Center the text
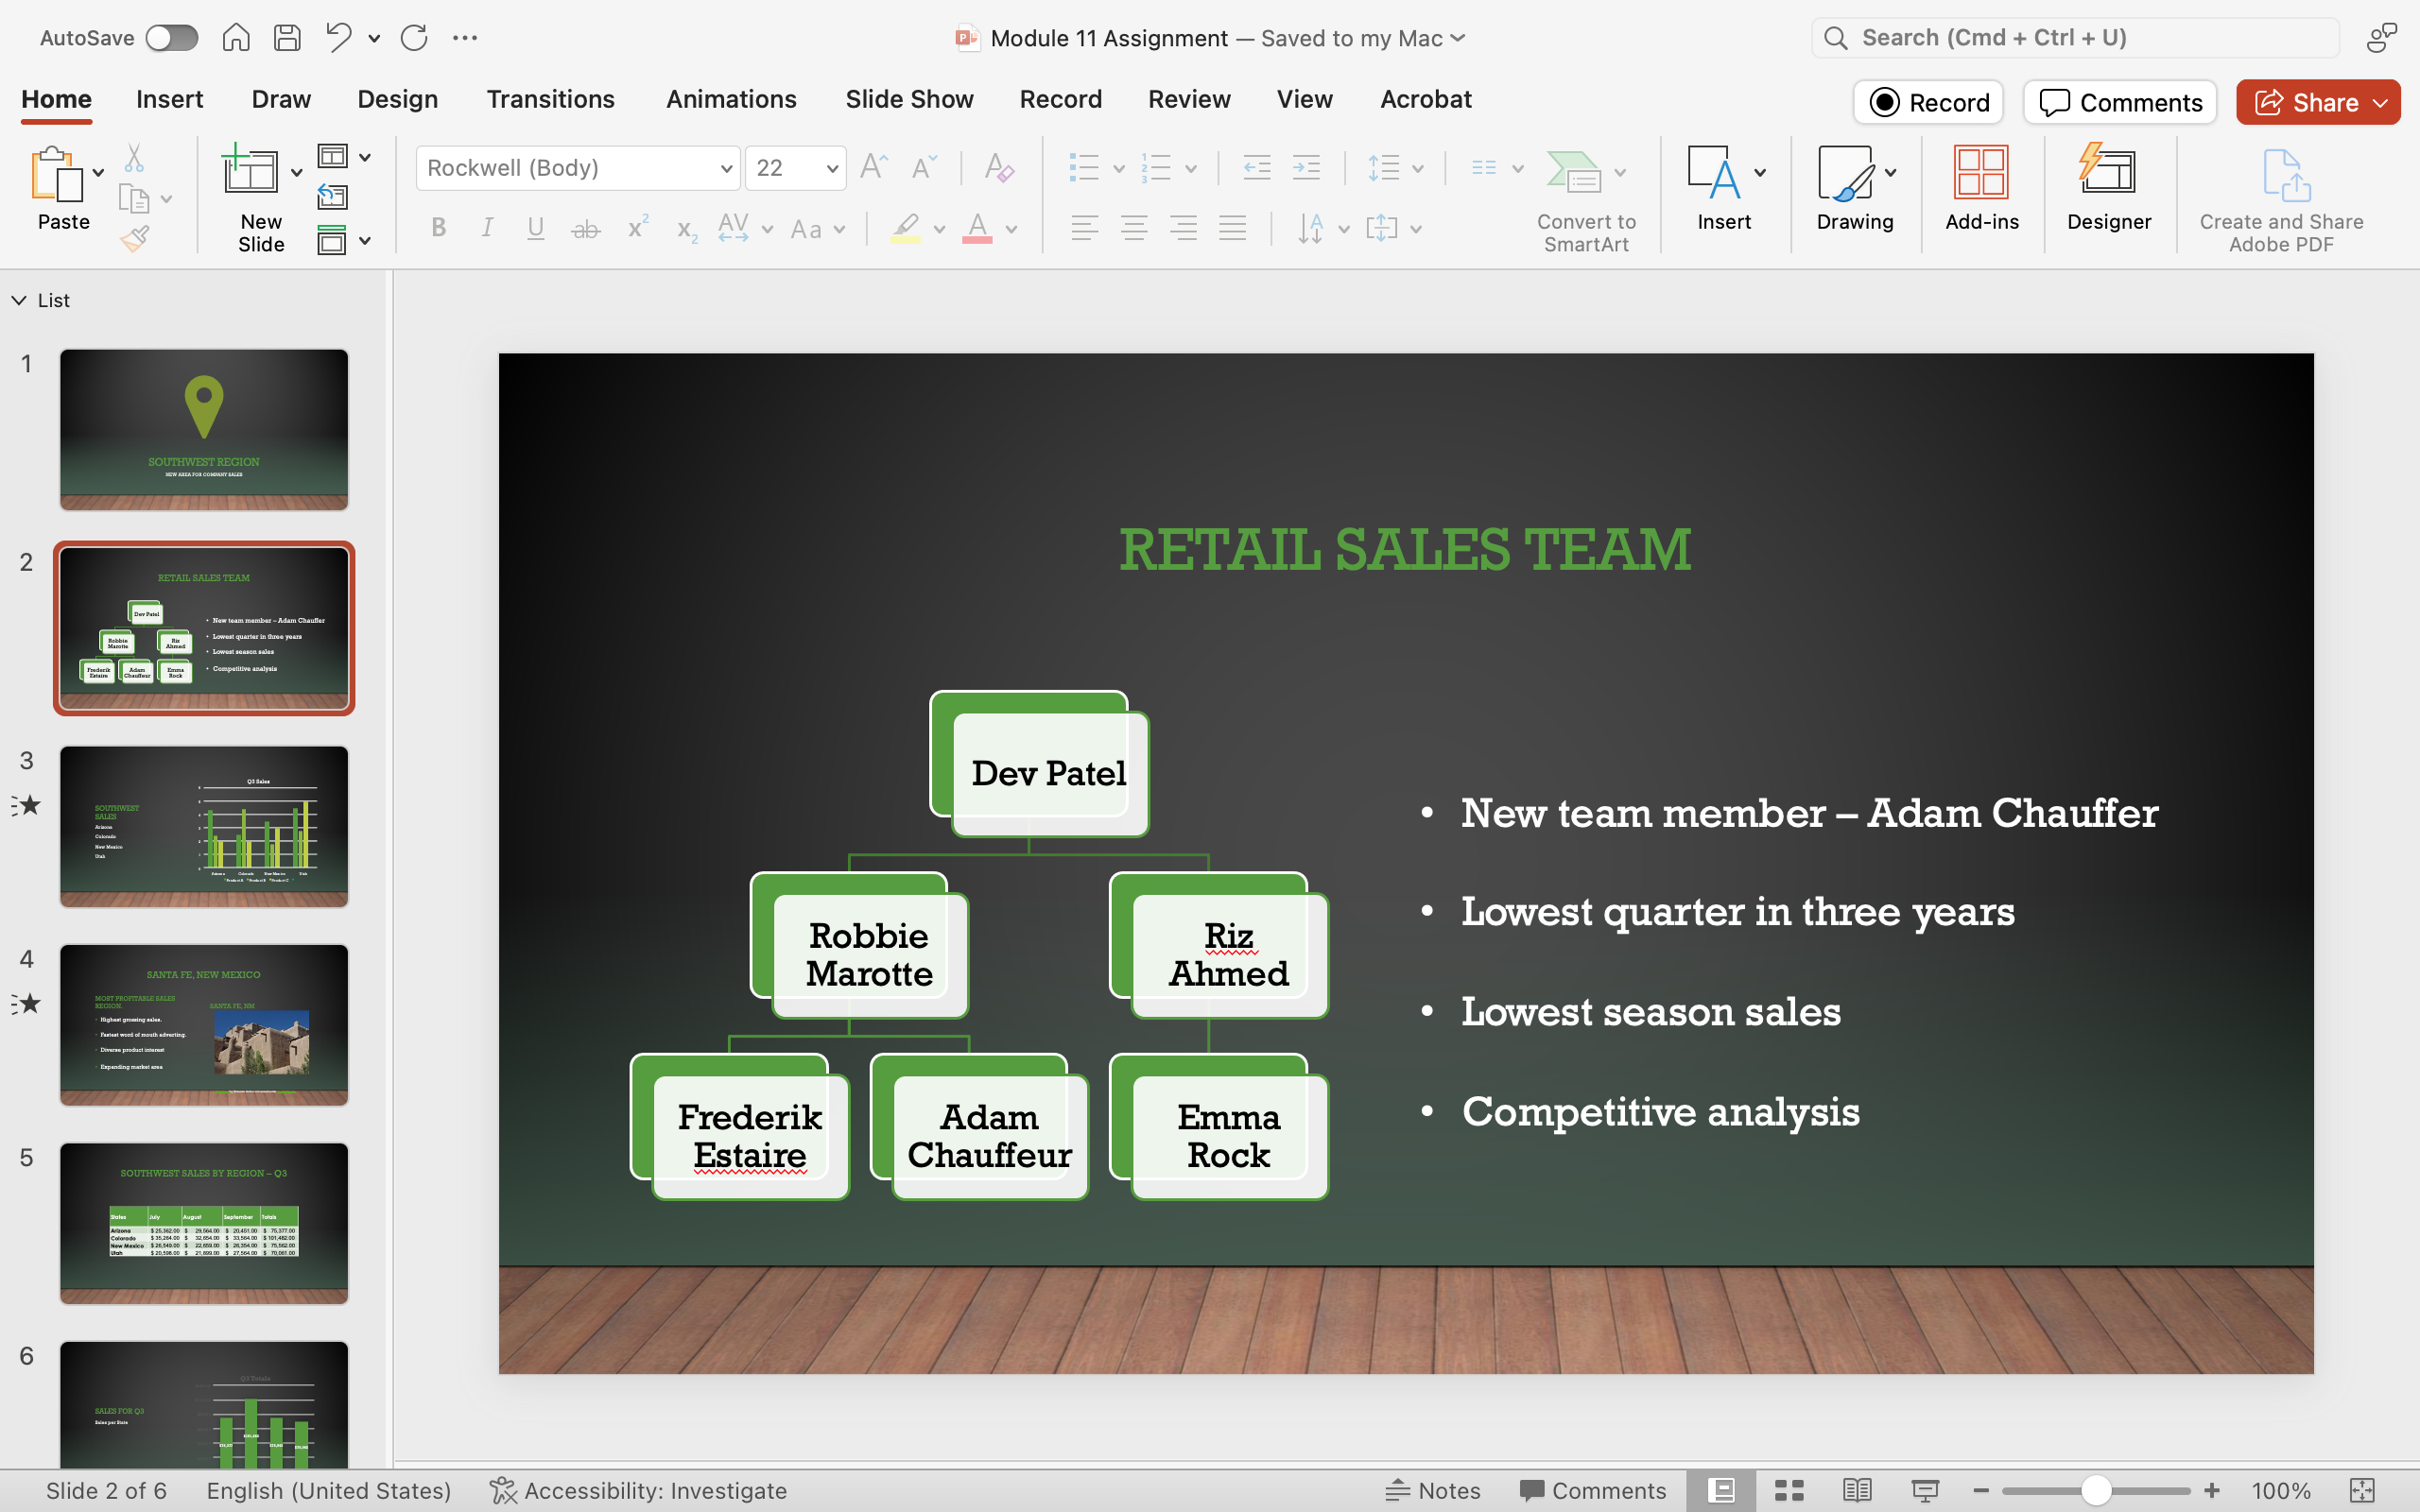This screenshot has width=2420, height=1512. 1134,228
